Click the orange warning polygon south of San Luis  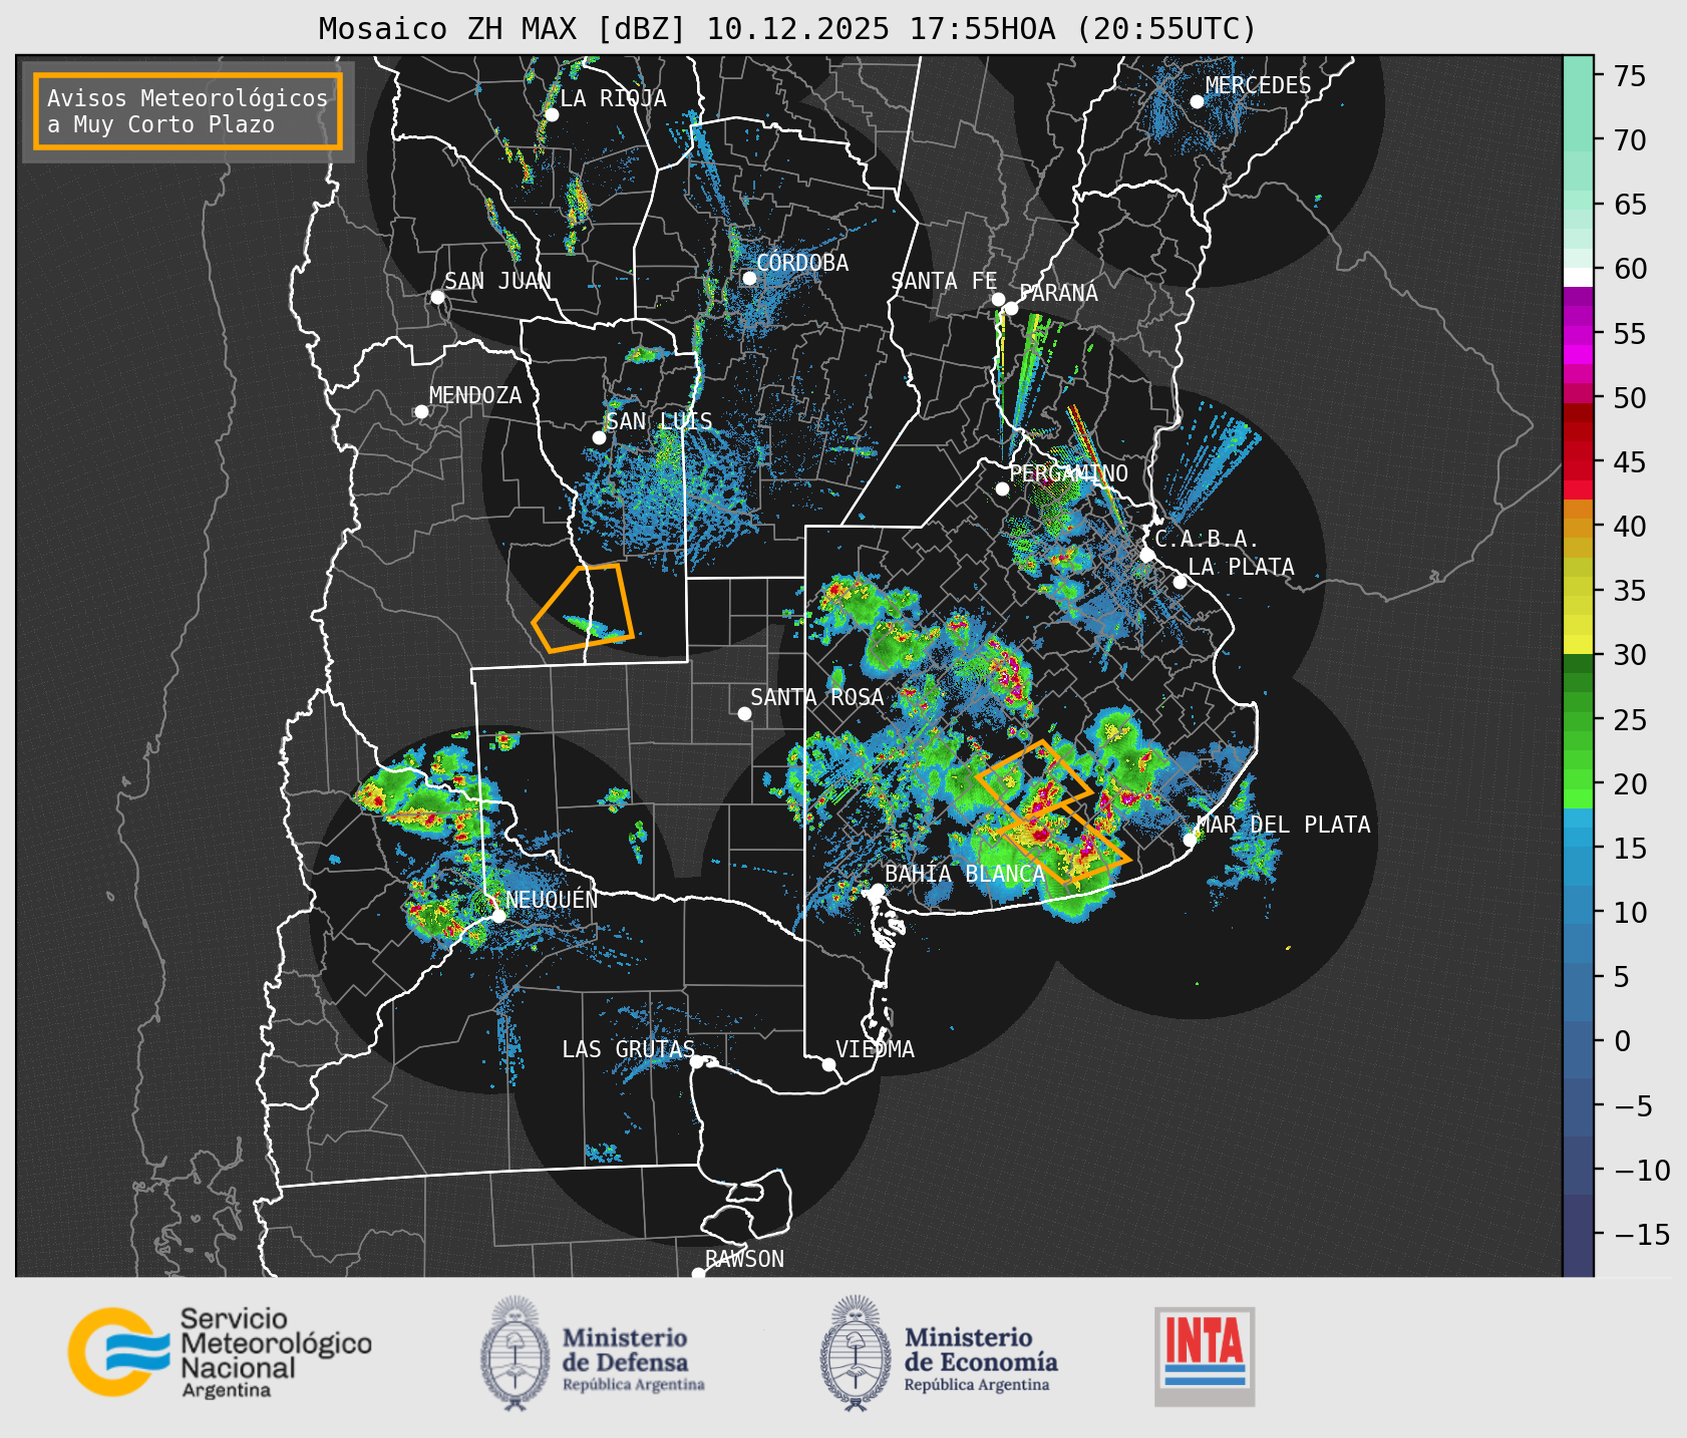[583, 609]
